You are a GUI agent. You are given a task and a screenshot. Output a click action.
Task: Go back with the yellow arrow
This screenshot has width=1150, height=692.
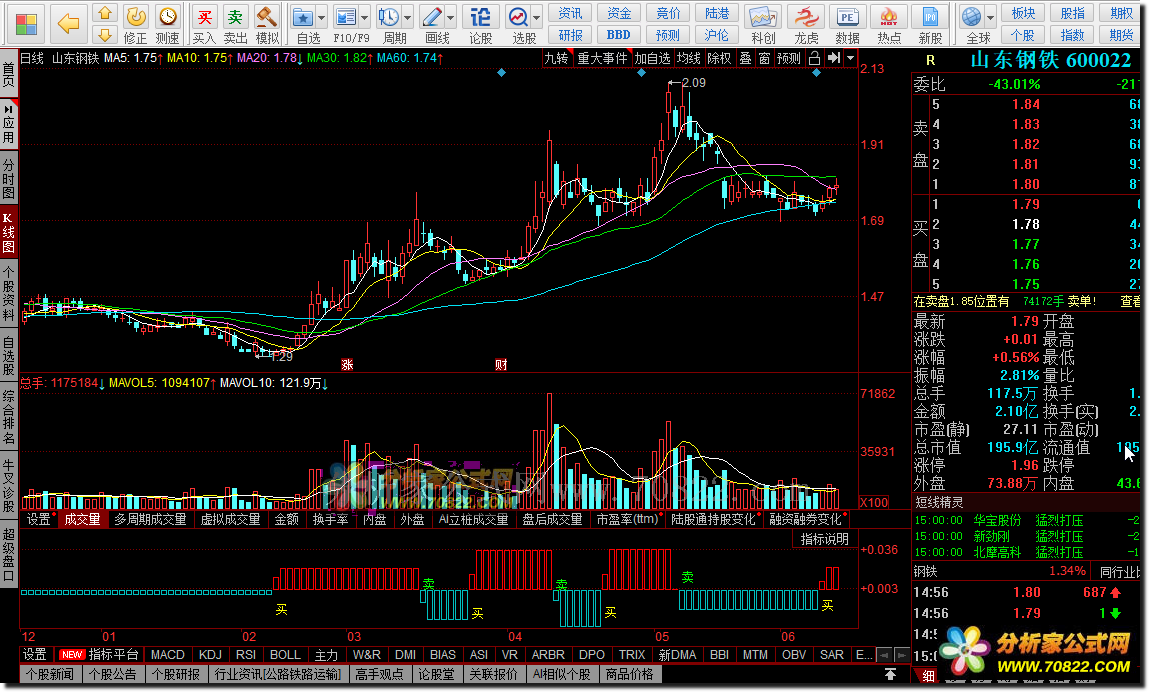tap(68, 23)
